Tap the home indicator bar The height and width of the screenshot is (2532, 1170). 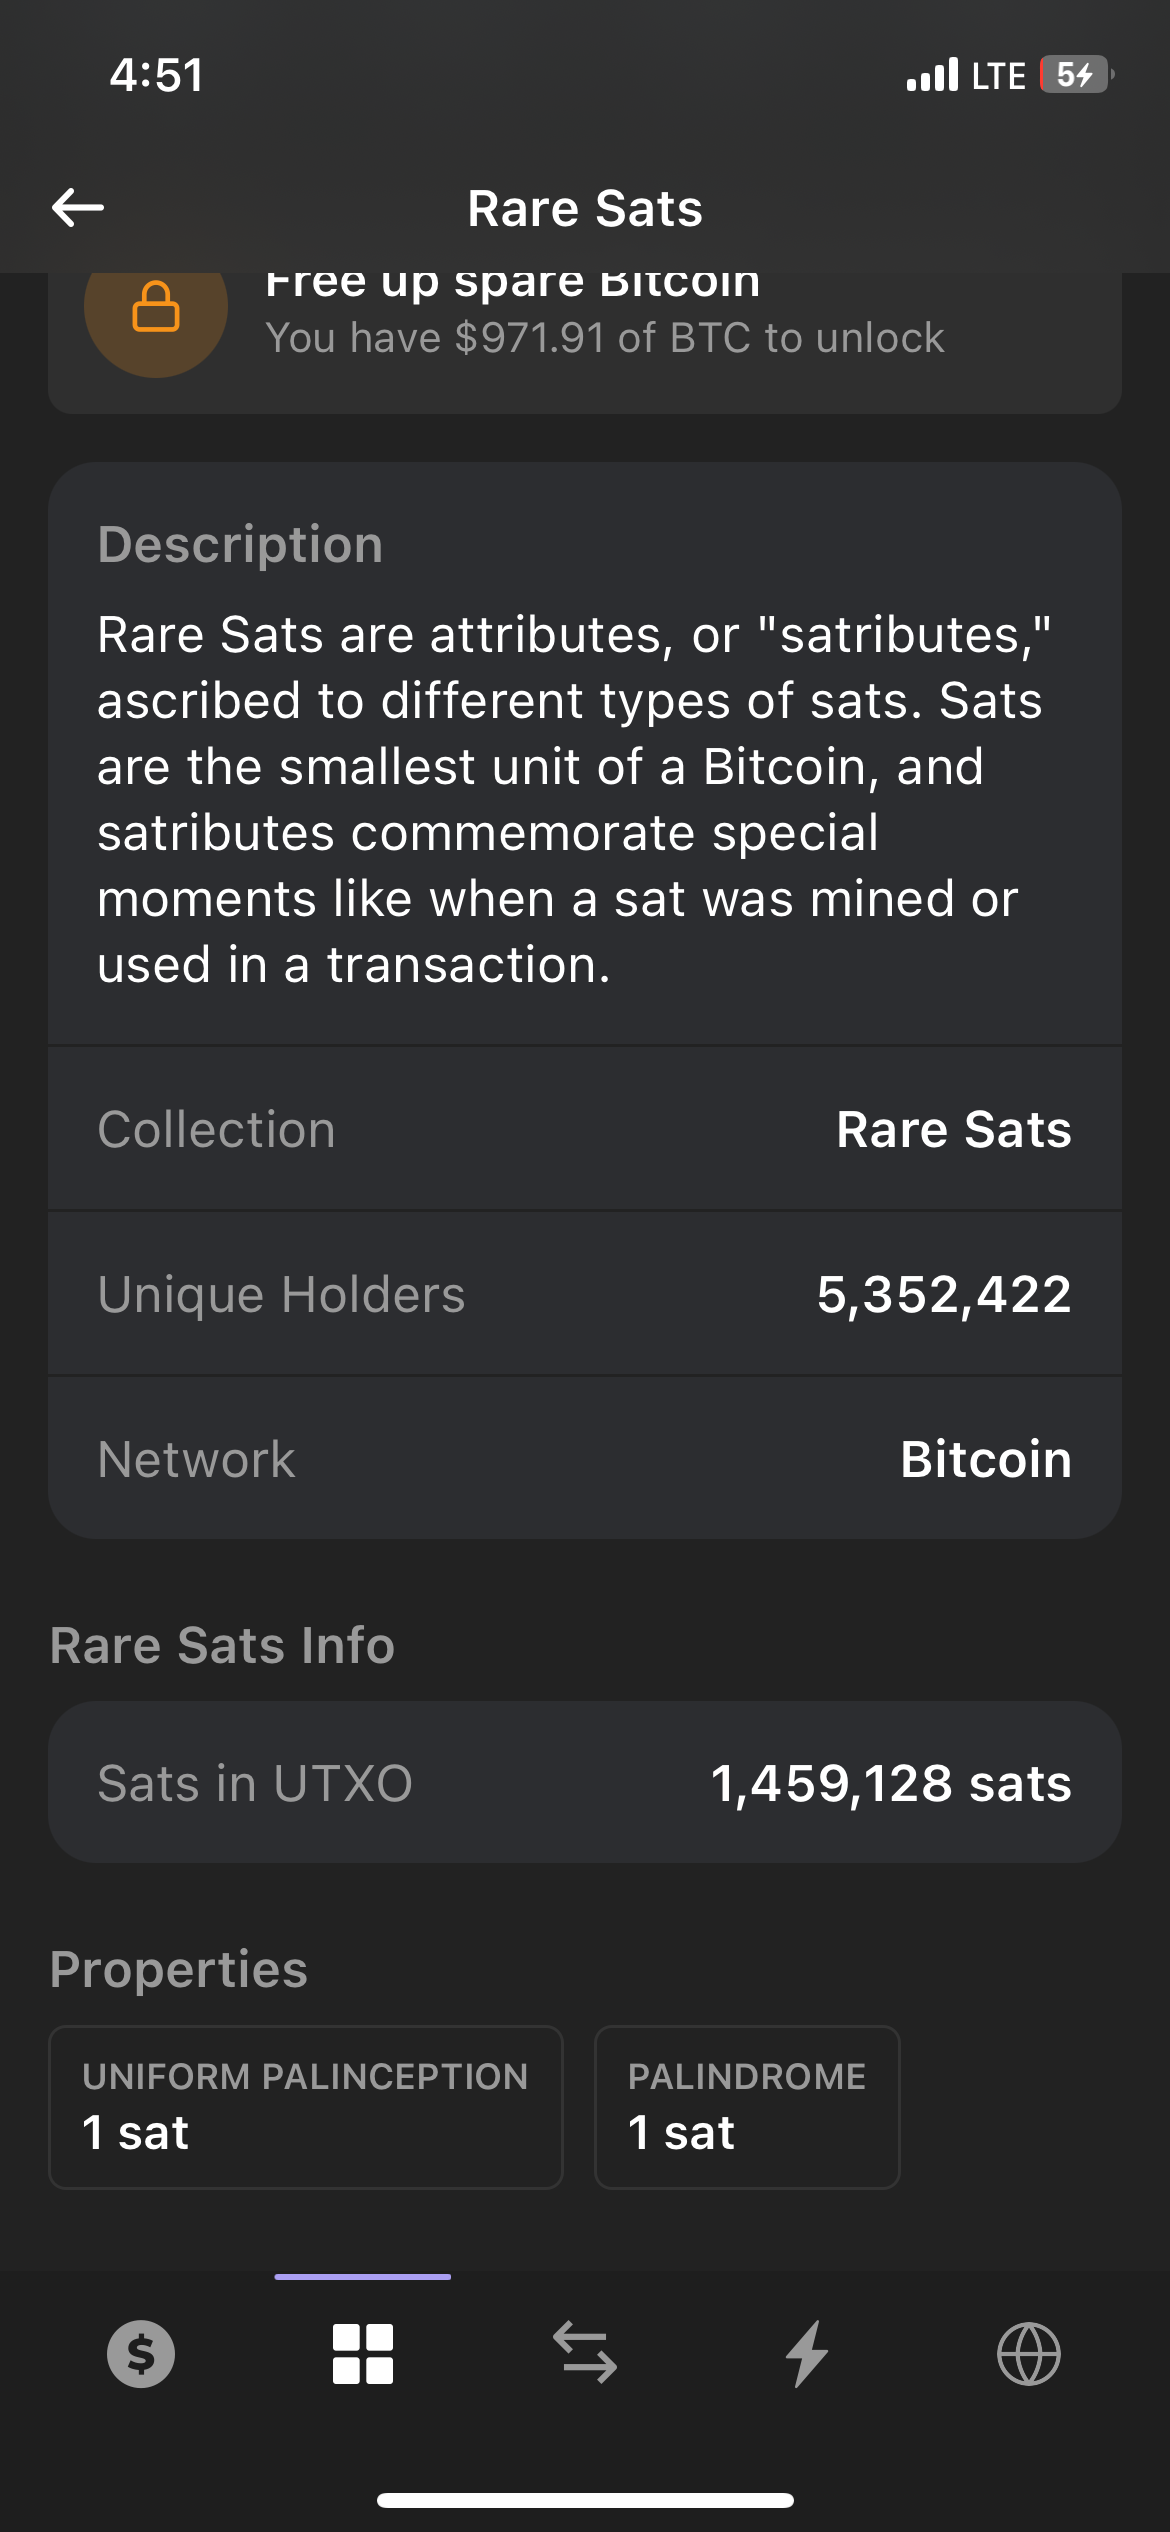click(585, 2500)
